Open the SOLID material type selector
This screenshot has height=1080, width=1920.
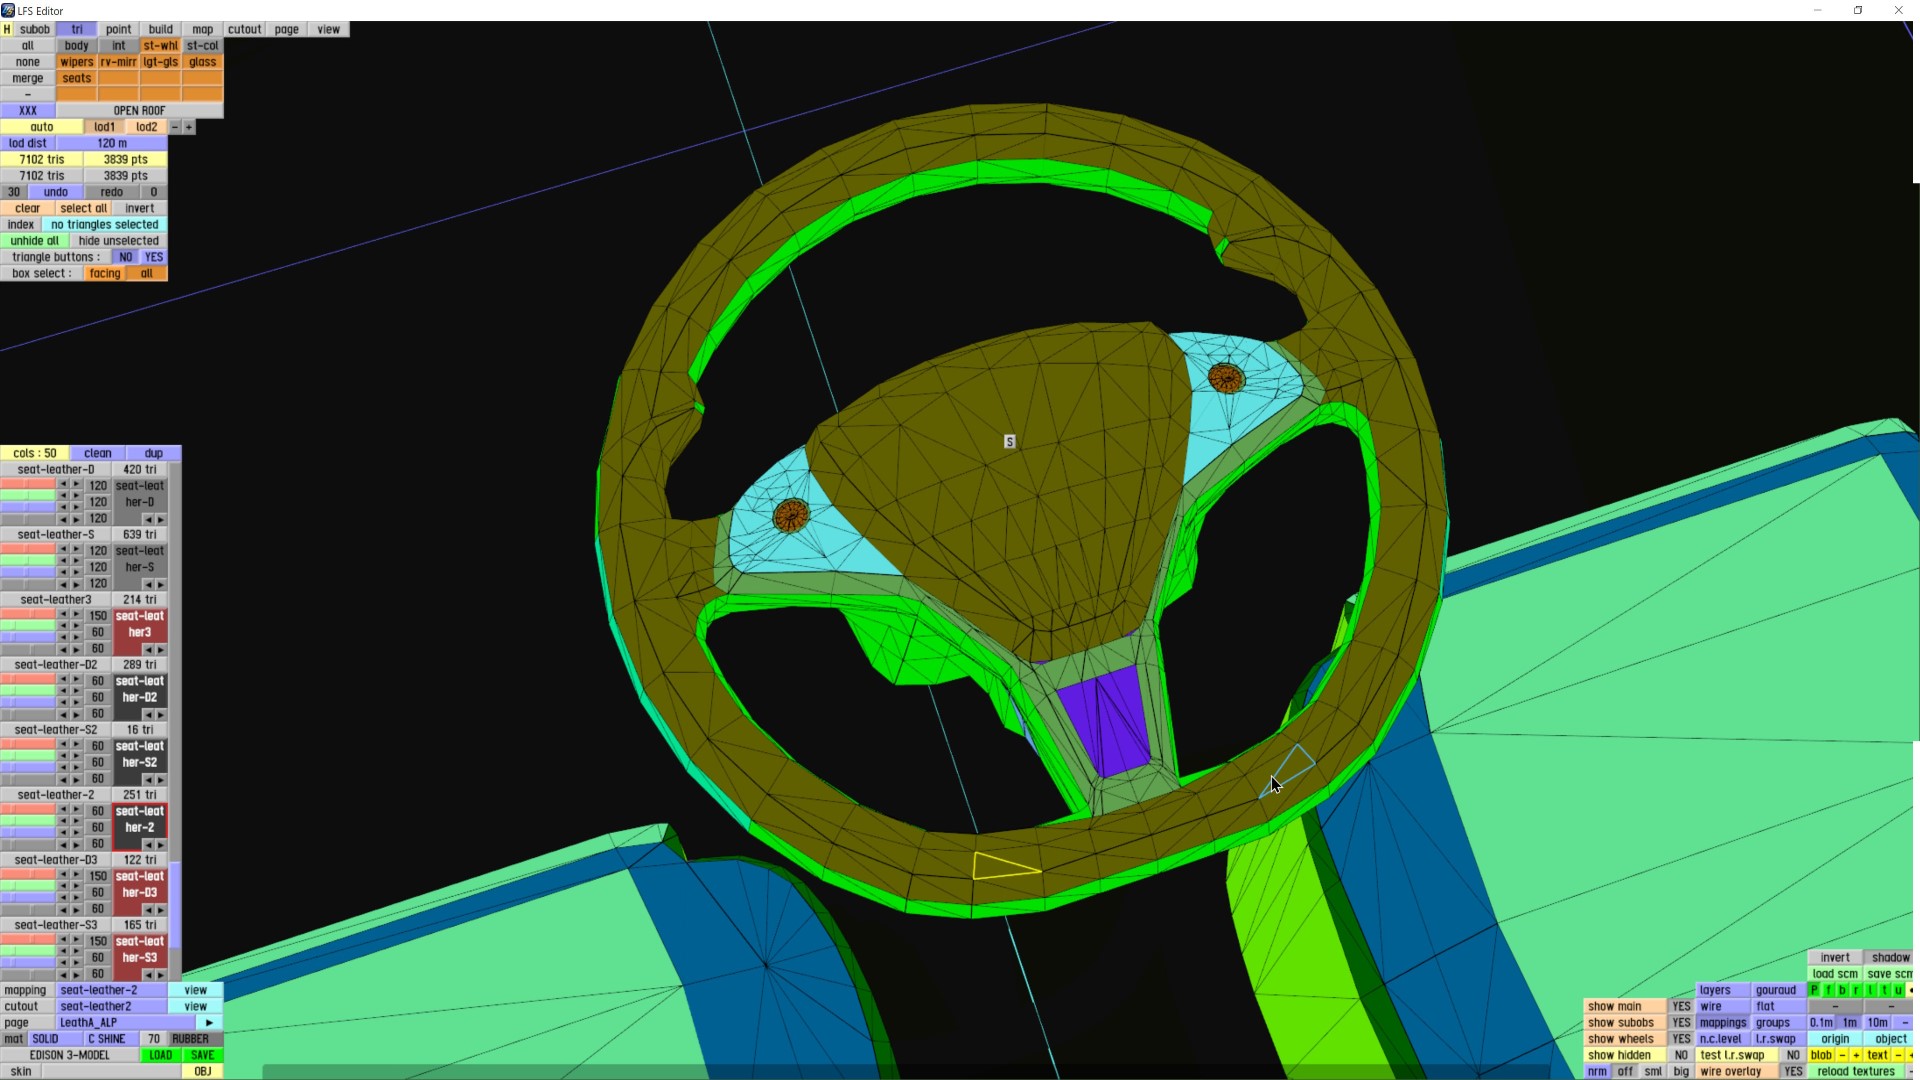(x=45, y=1039)
